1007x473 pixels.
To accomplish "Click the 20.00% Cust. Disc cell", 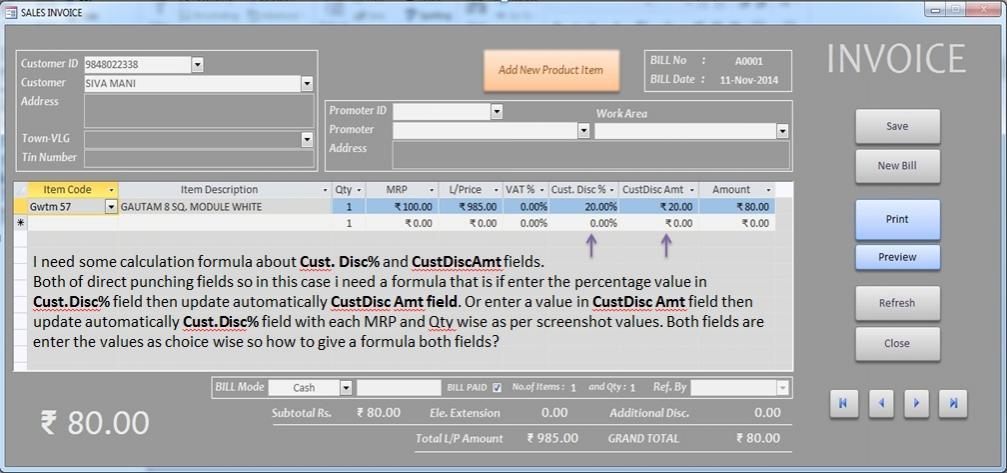I will tap(584, 207).
